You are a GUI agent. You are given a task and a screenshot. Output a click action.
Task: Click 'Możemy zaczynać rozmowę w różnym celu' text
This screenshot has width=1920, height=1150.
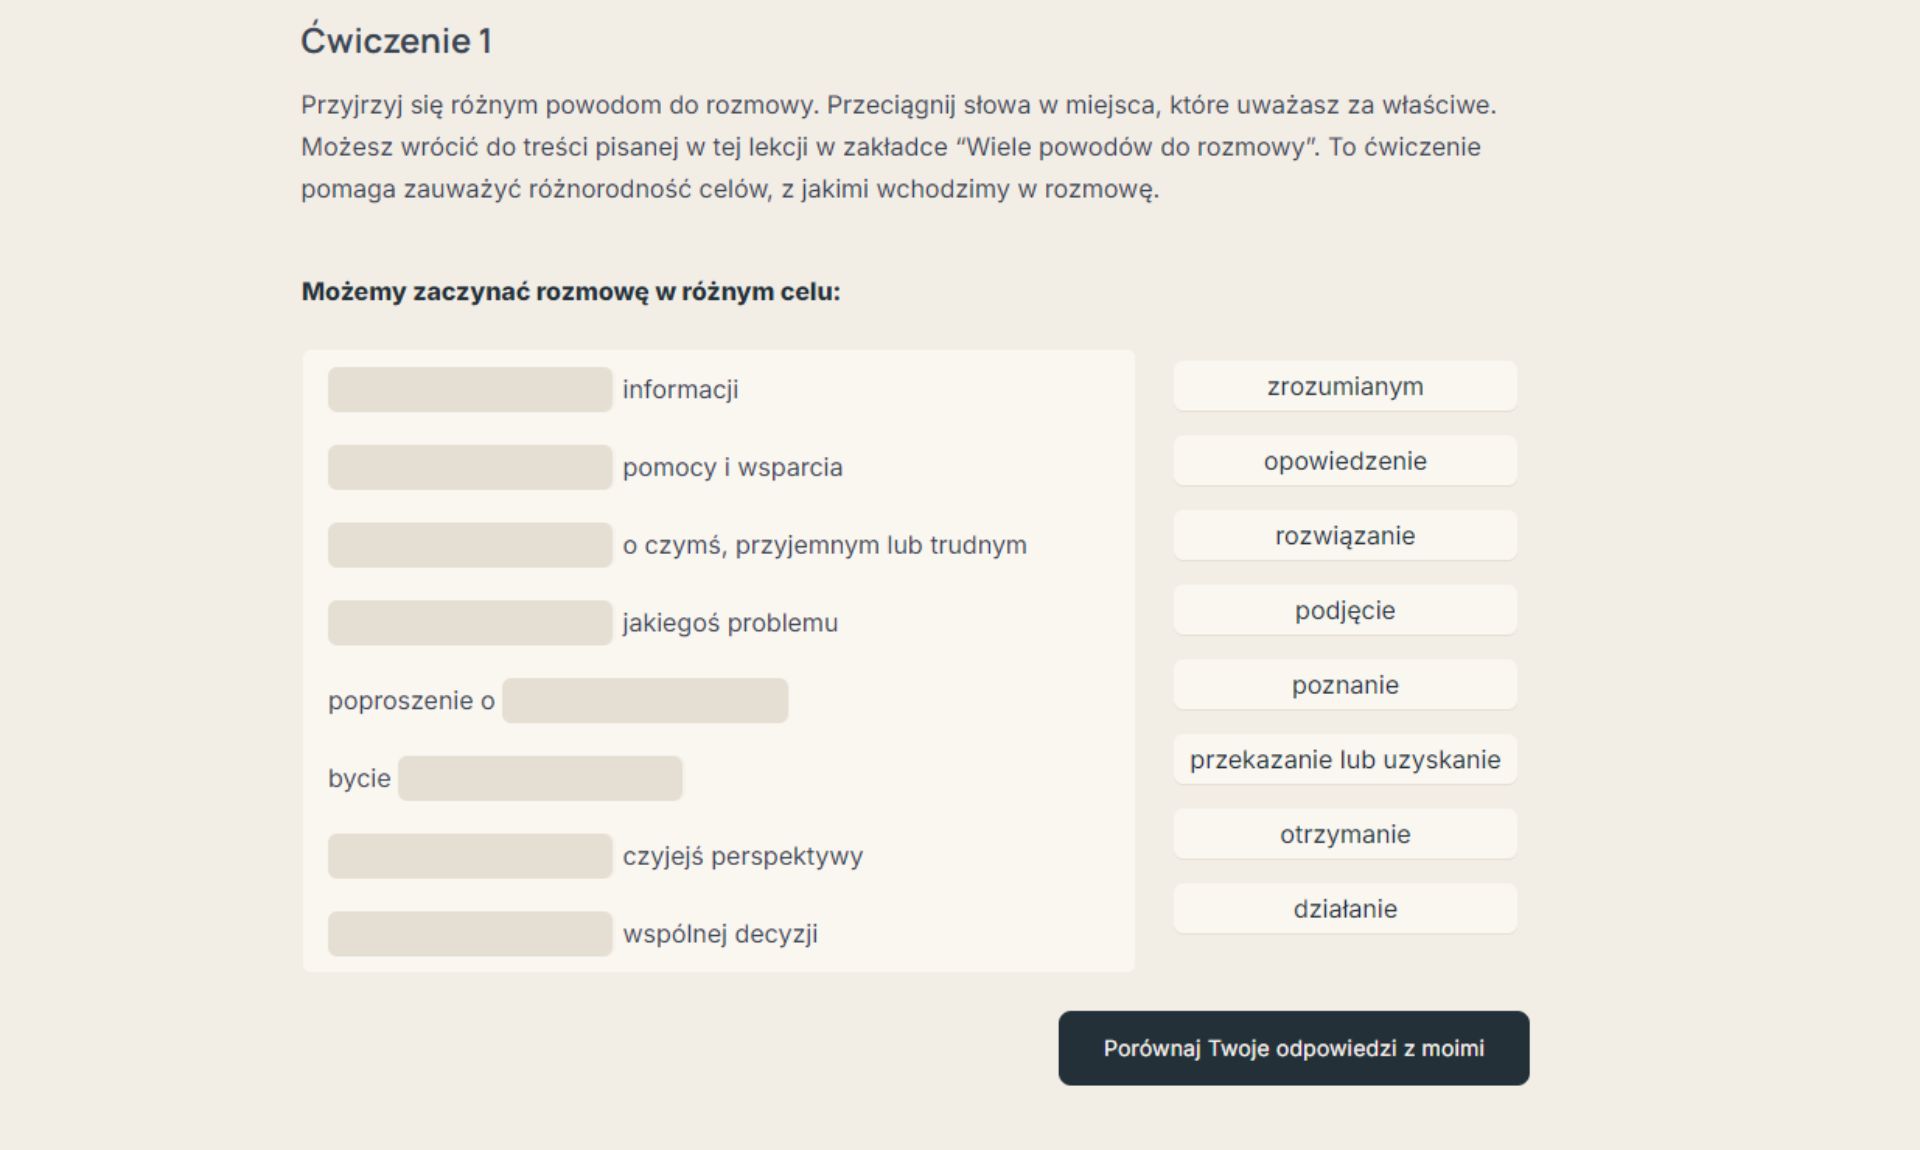pyautogui.click(x=571, y=292)
